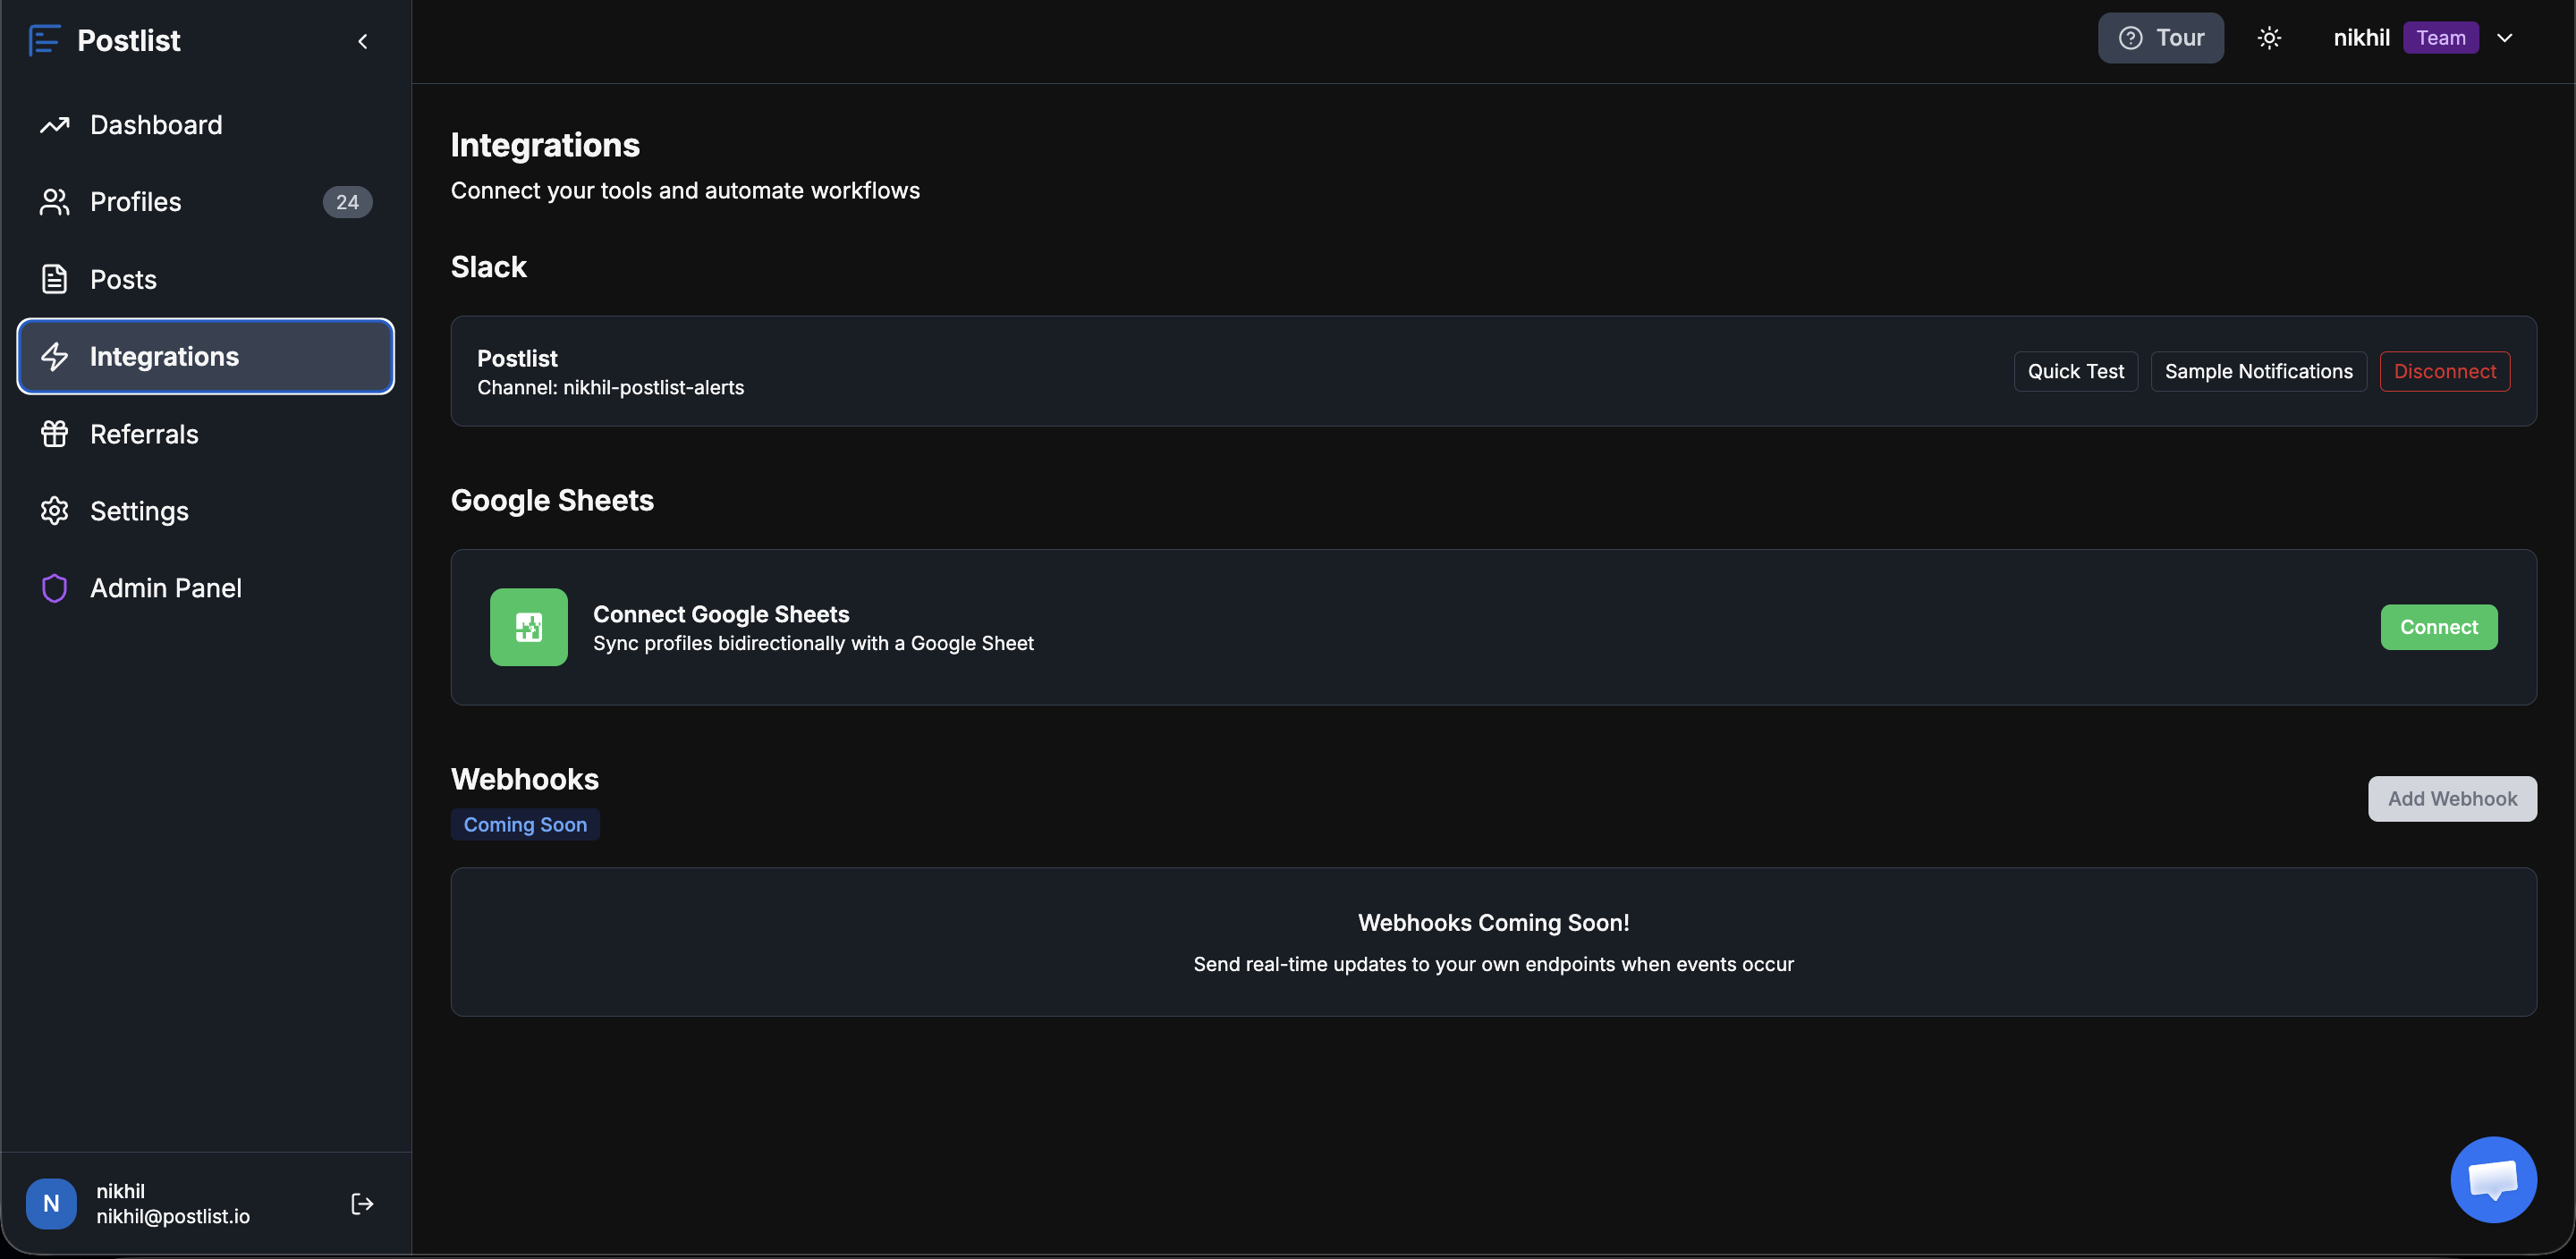Click the Team badge near nikhil
Viewport: 2576px width, 1259px height.
[x=2440, y=37]
